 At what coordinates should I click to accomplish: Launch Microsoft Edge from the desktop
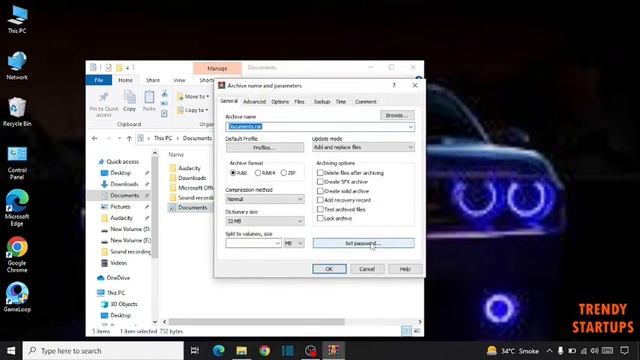pos(17,208)
